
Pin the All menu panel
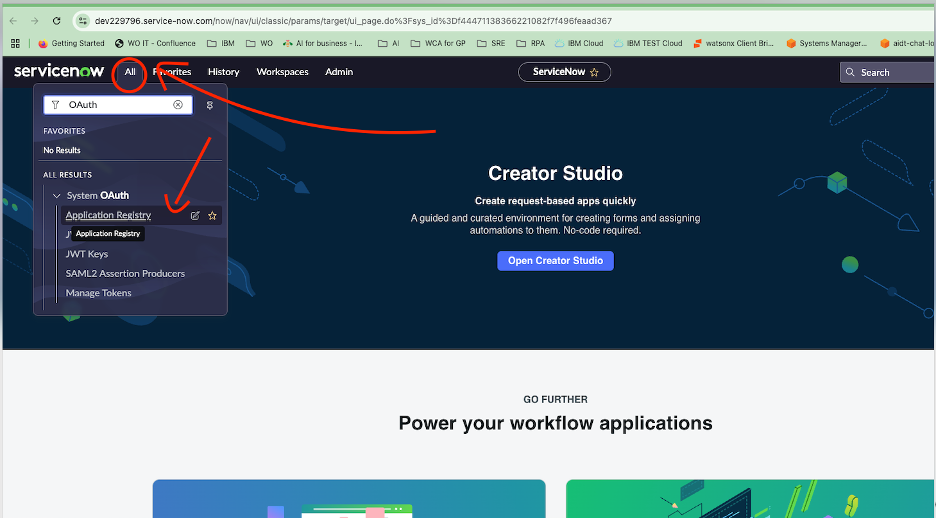click(x=210, y=105)
